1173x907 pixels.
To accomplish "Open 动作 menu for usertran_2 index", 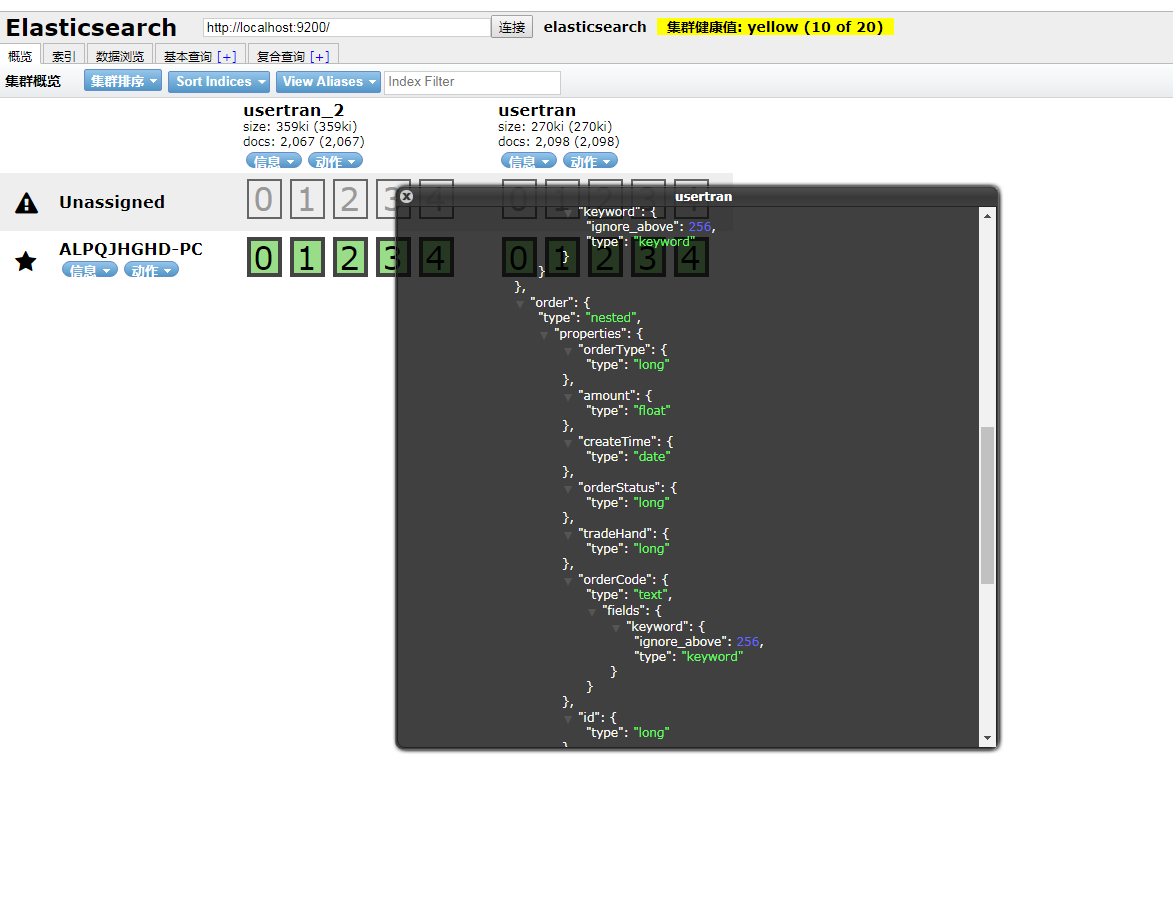I will pyautogui.click(x=335, y=161).
